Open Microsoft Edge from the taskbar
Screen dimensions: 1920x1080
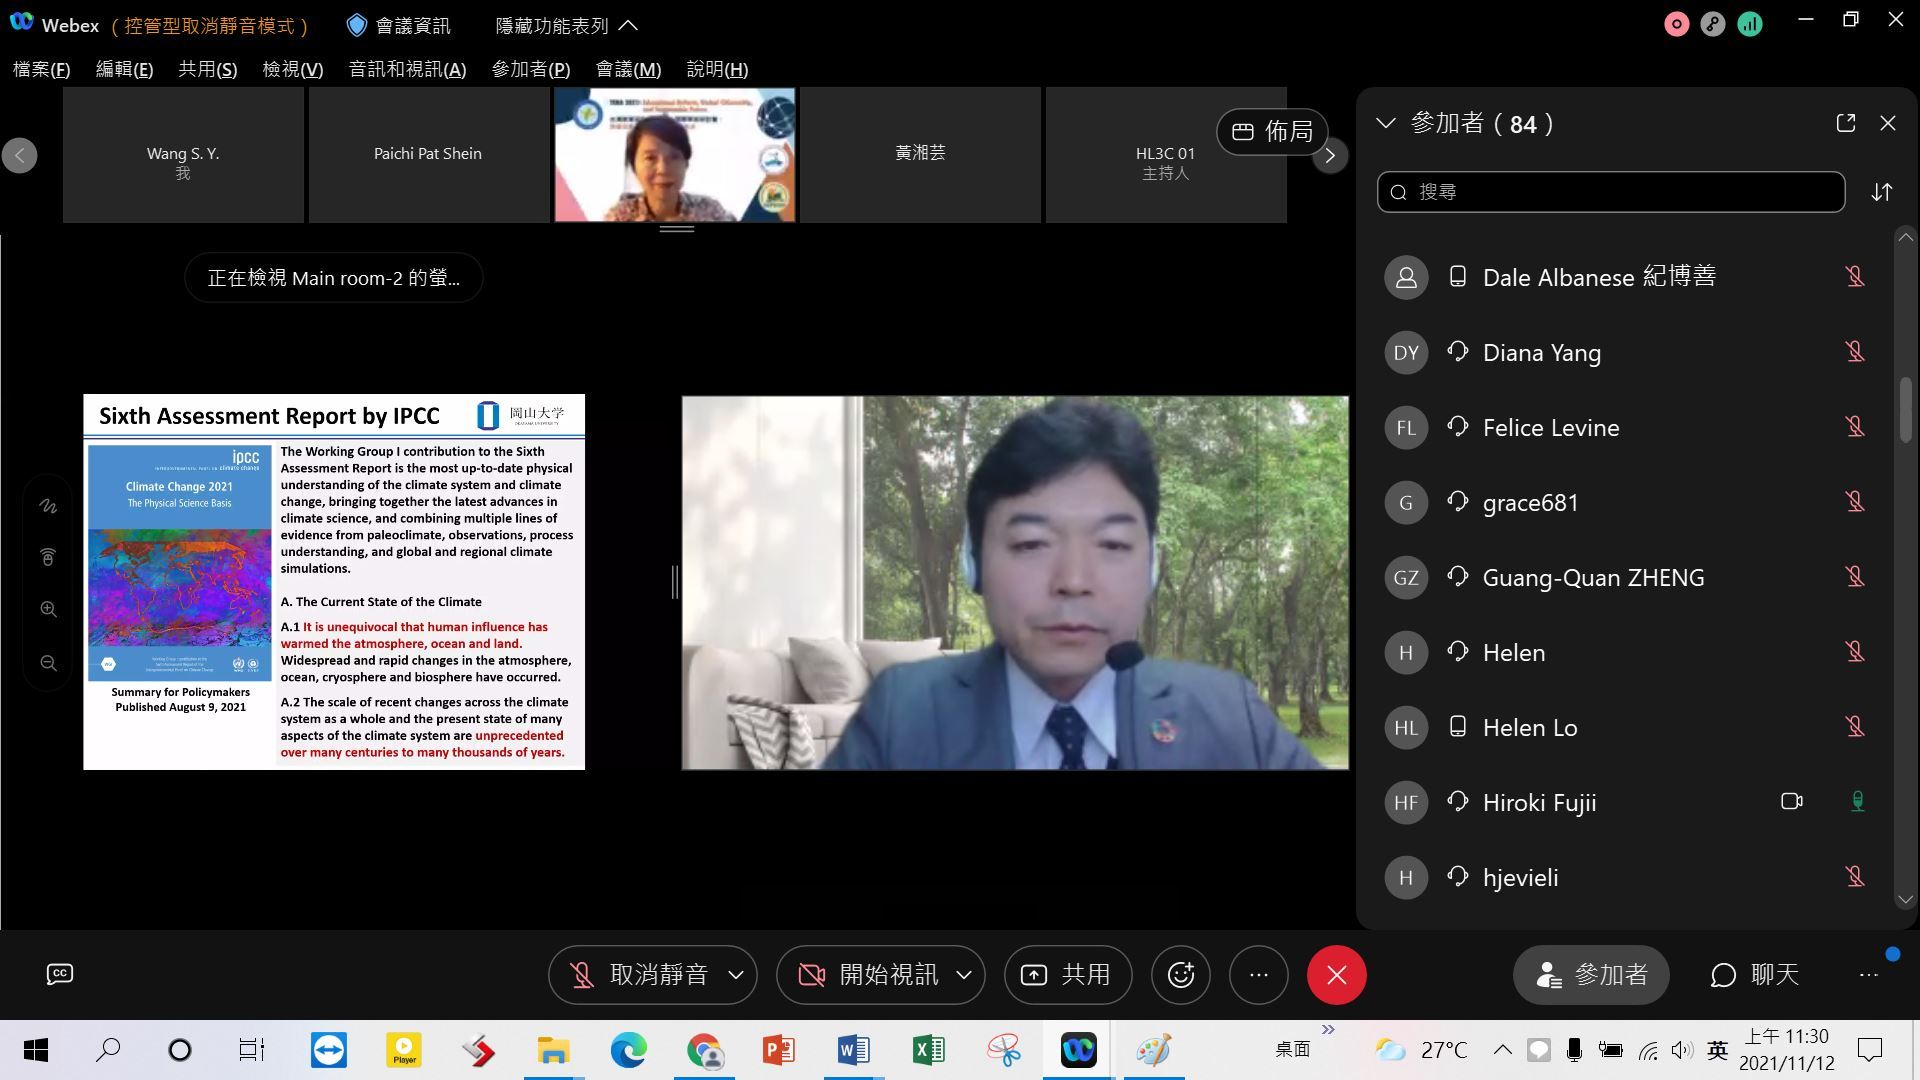pyautogui.click(x=628, y=1050)
